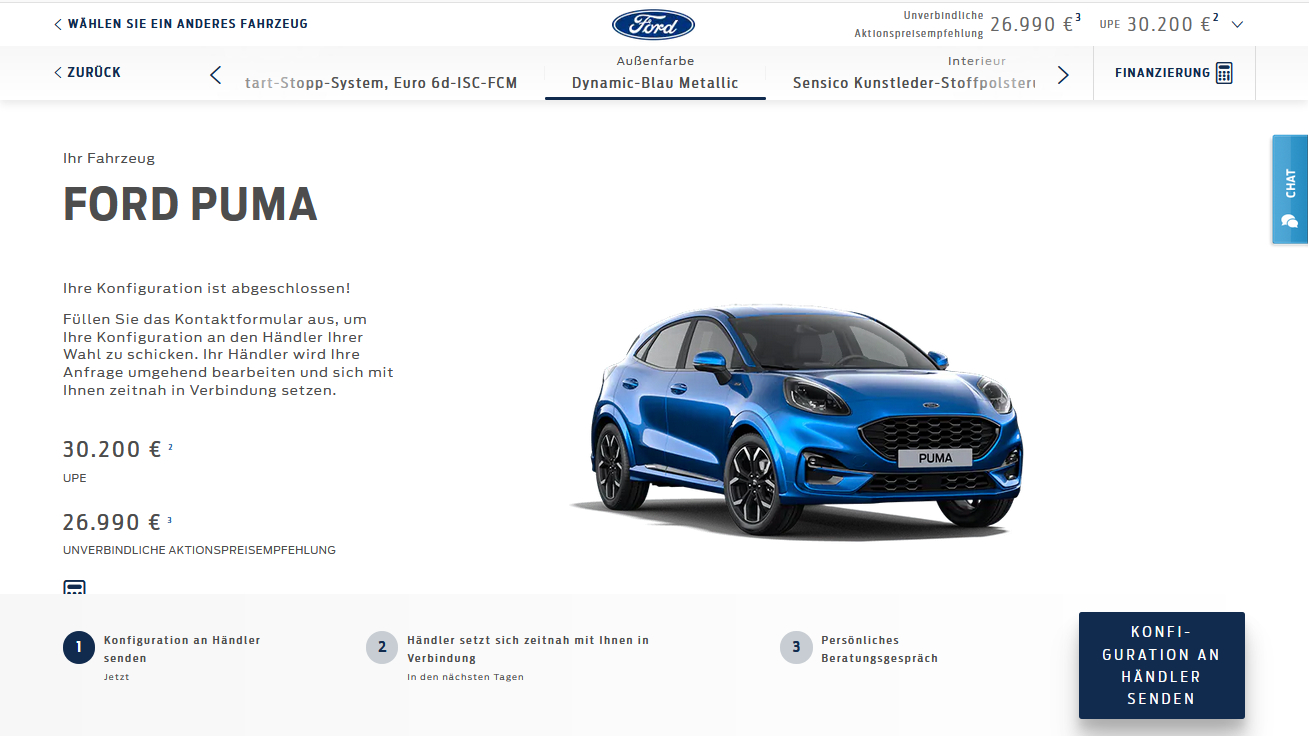The width and height of the screenshot is (1309, 736).
Task: Show next configuration step arrow
Action: tap(1063, 75)
